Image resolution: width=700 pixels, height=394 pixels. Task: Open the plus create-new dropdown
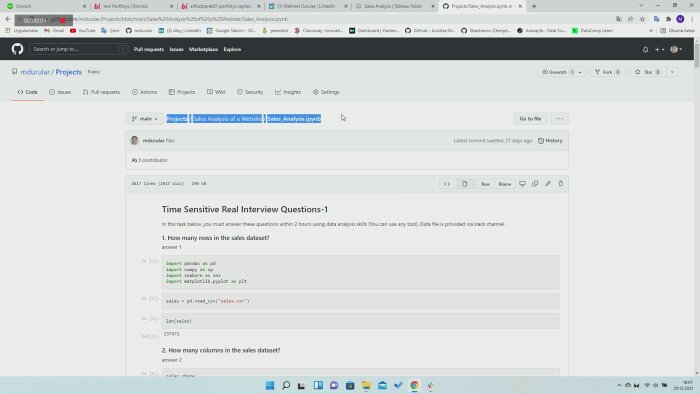tap(659, 50)
